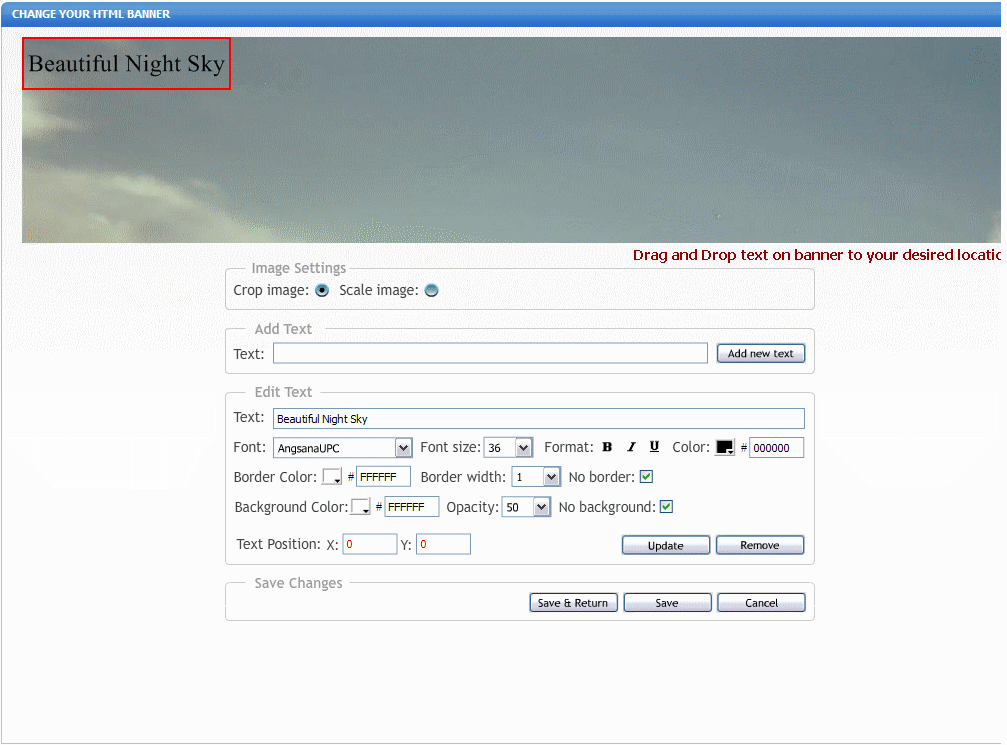Viewport: 1007px width, 745px height.
Task: Click the text color hex field 000000
Action: 776,448
